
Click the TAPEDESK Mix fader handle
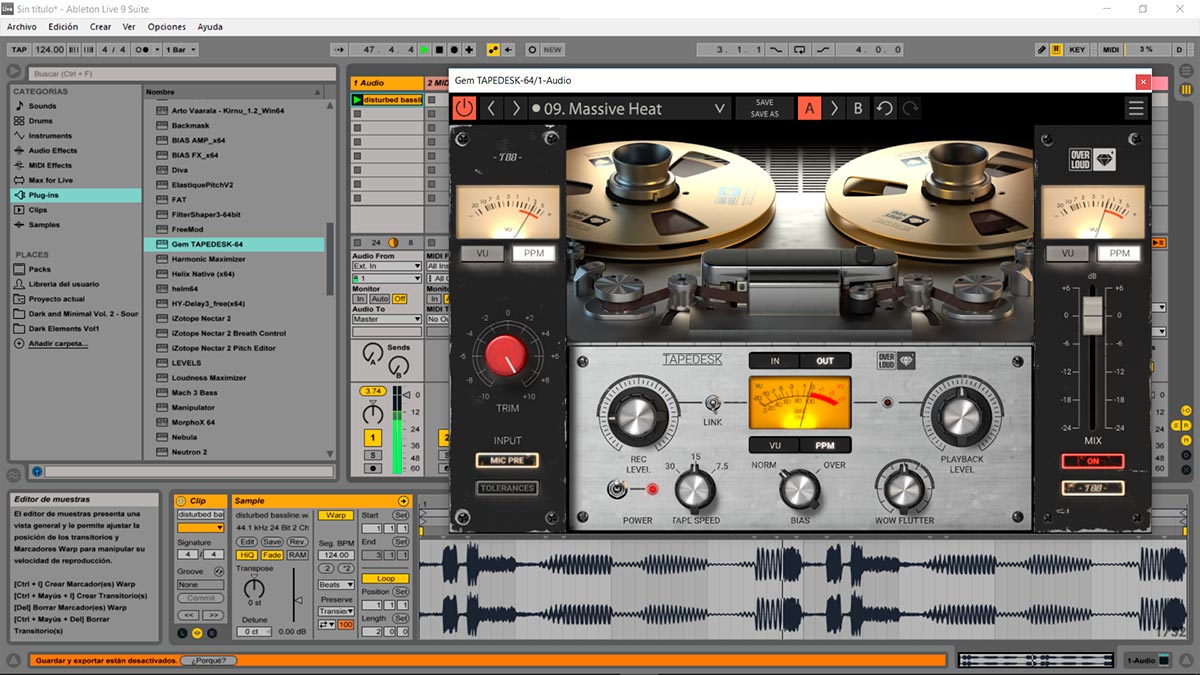[x=1092, y=315]
